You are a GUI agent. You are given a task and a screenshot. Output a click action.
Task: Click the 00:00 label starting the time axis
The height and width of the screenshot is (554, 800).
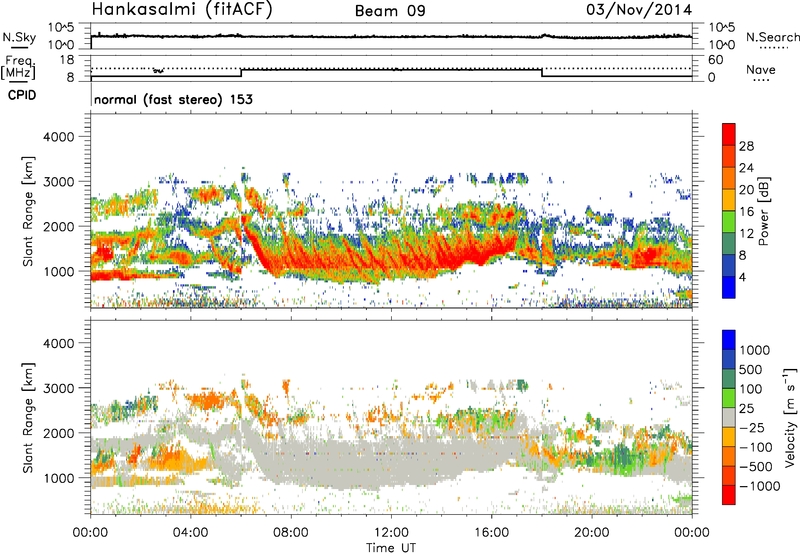91,533
